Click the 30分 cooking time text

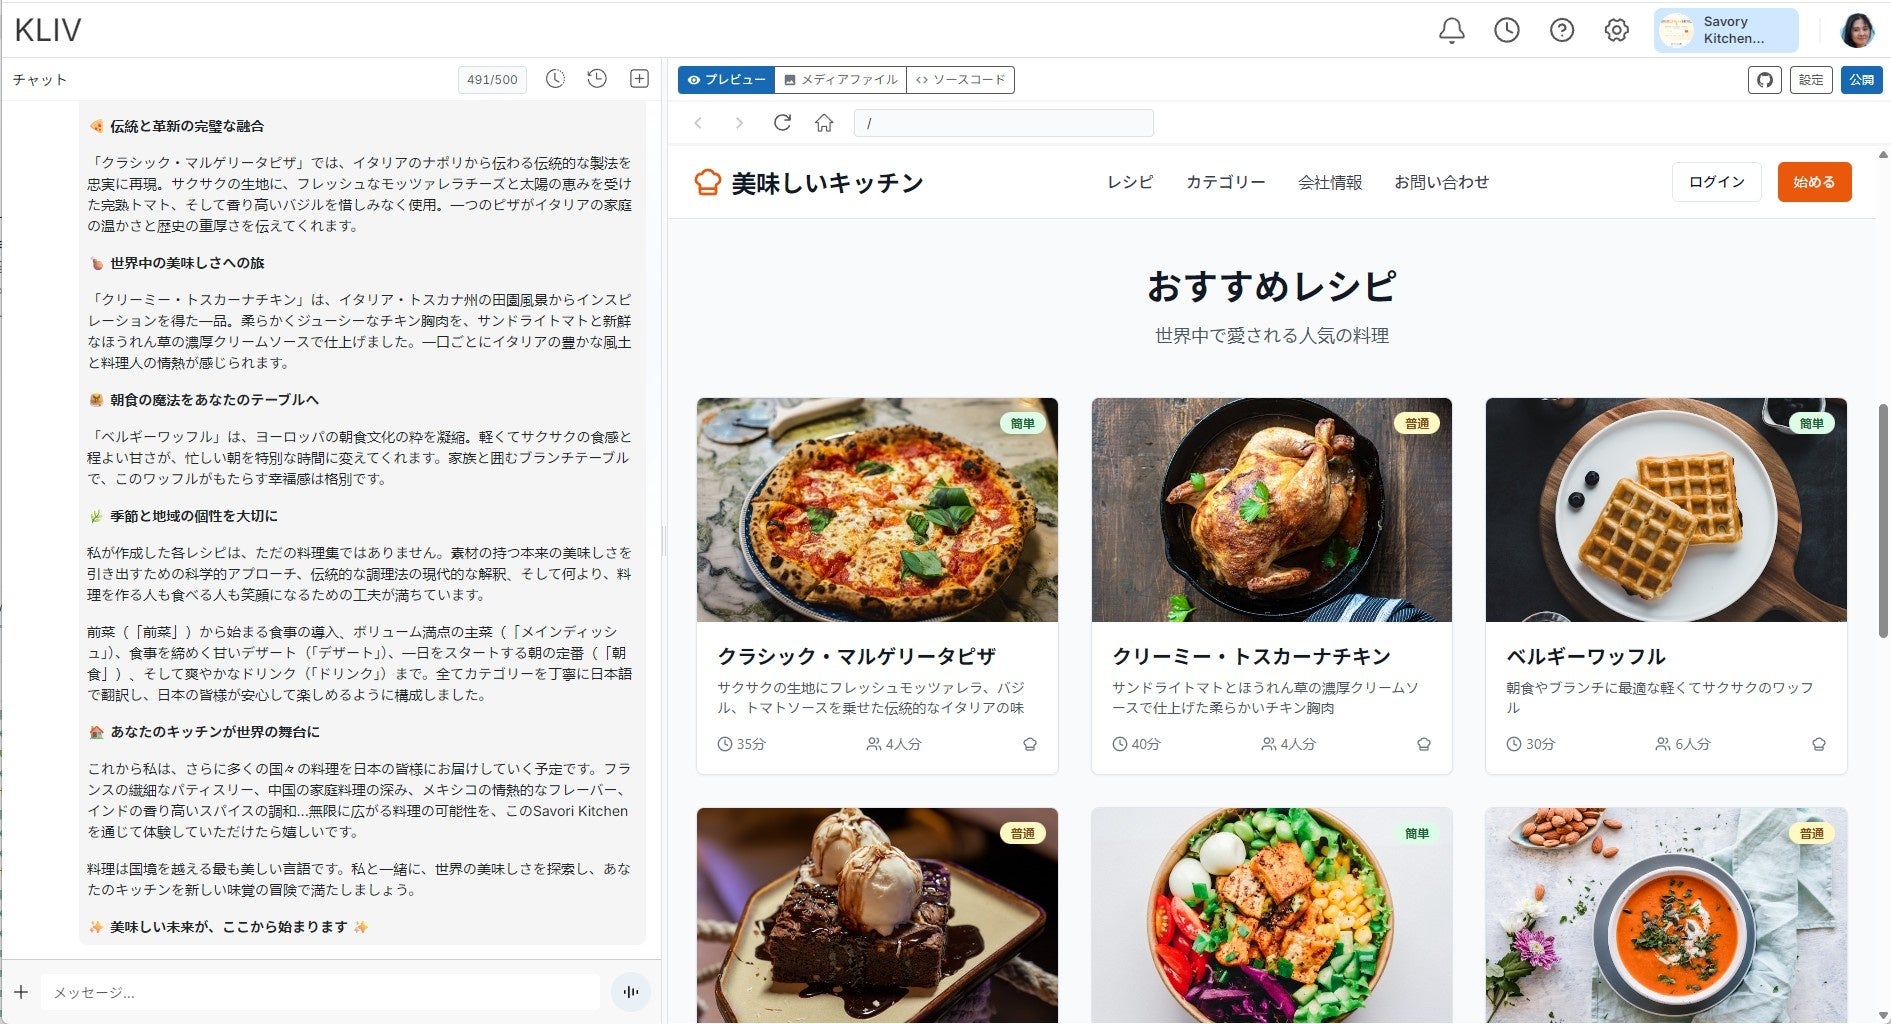pos(1540,745)
